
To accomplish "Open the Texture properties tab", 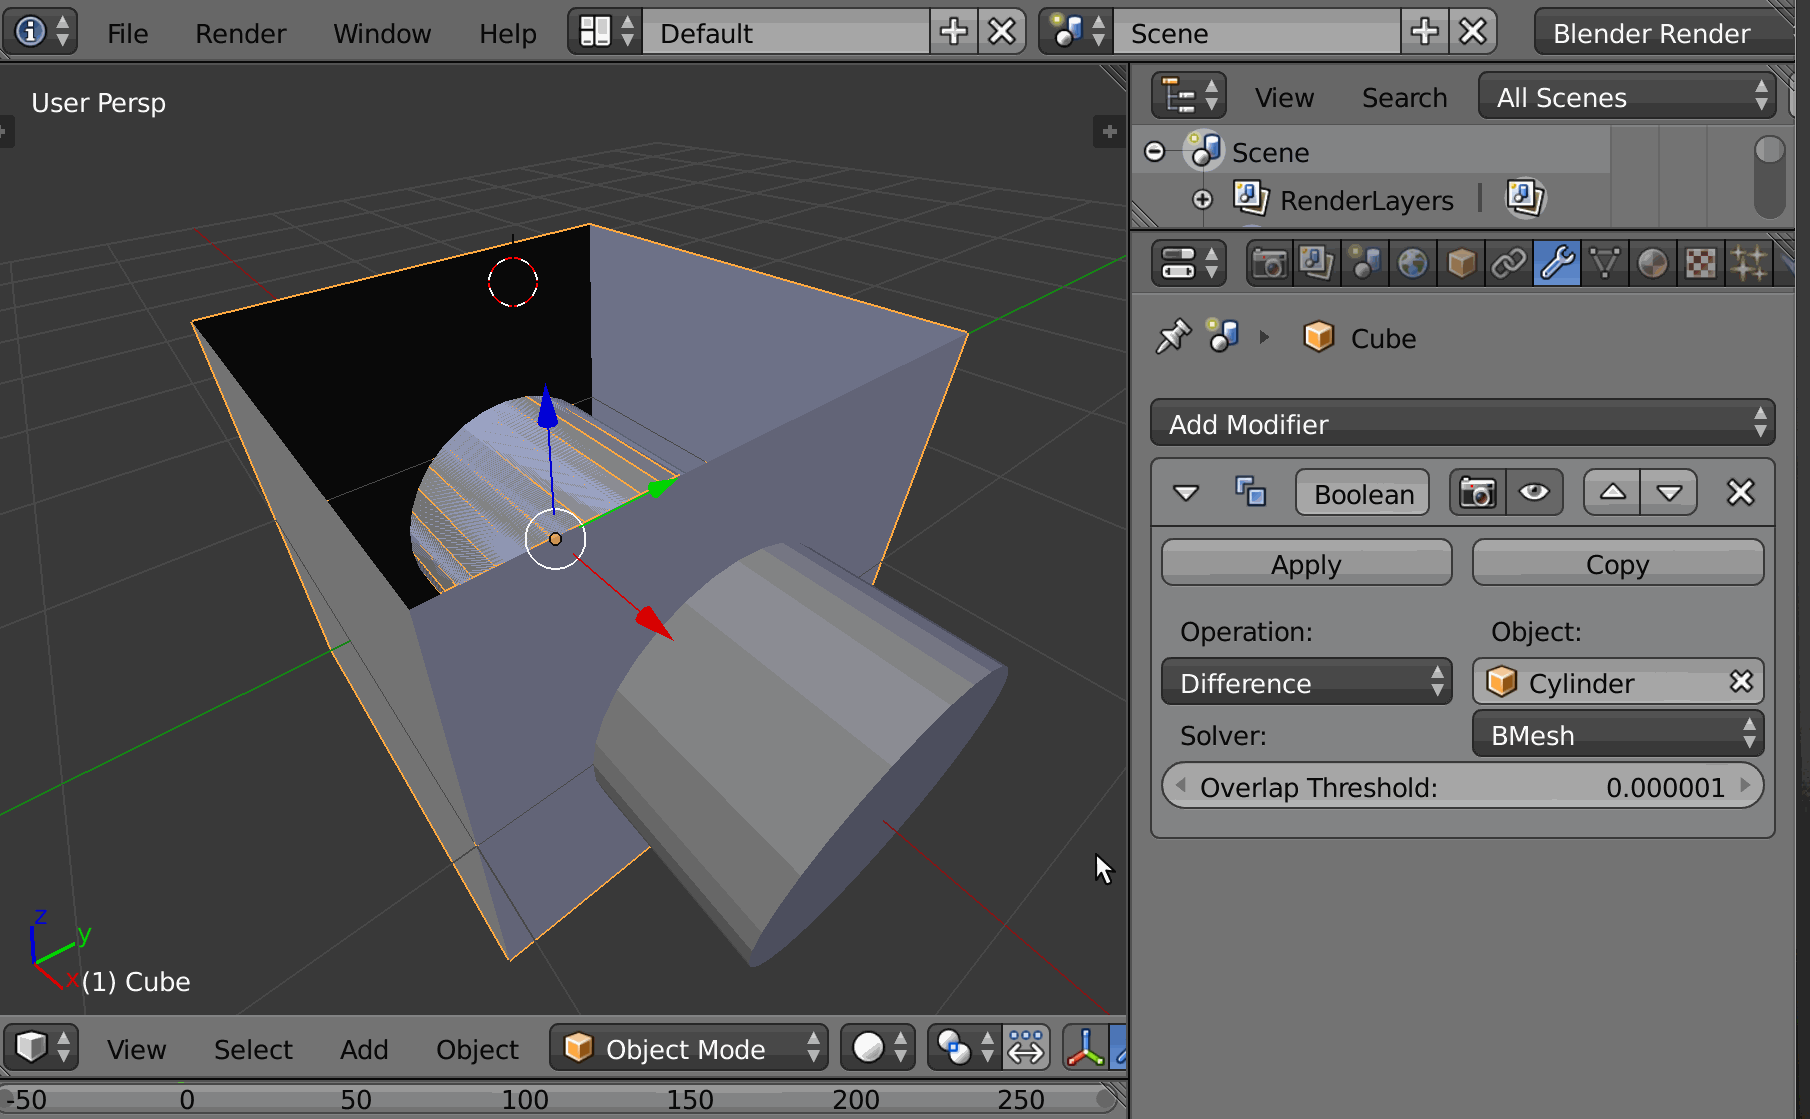I will coord(1700,262).
